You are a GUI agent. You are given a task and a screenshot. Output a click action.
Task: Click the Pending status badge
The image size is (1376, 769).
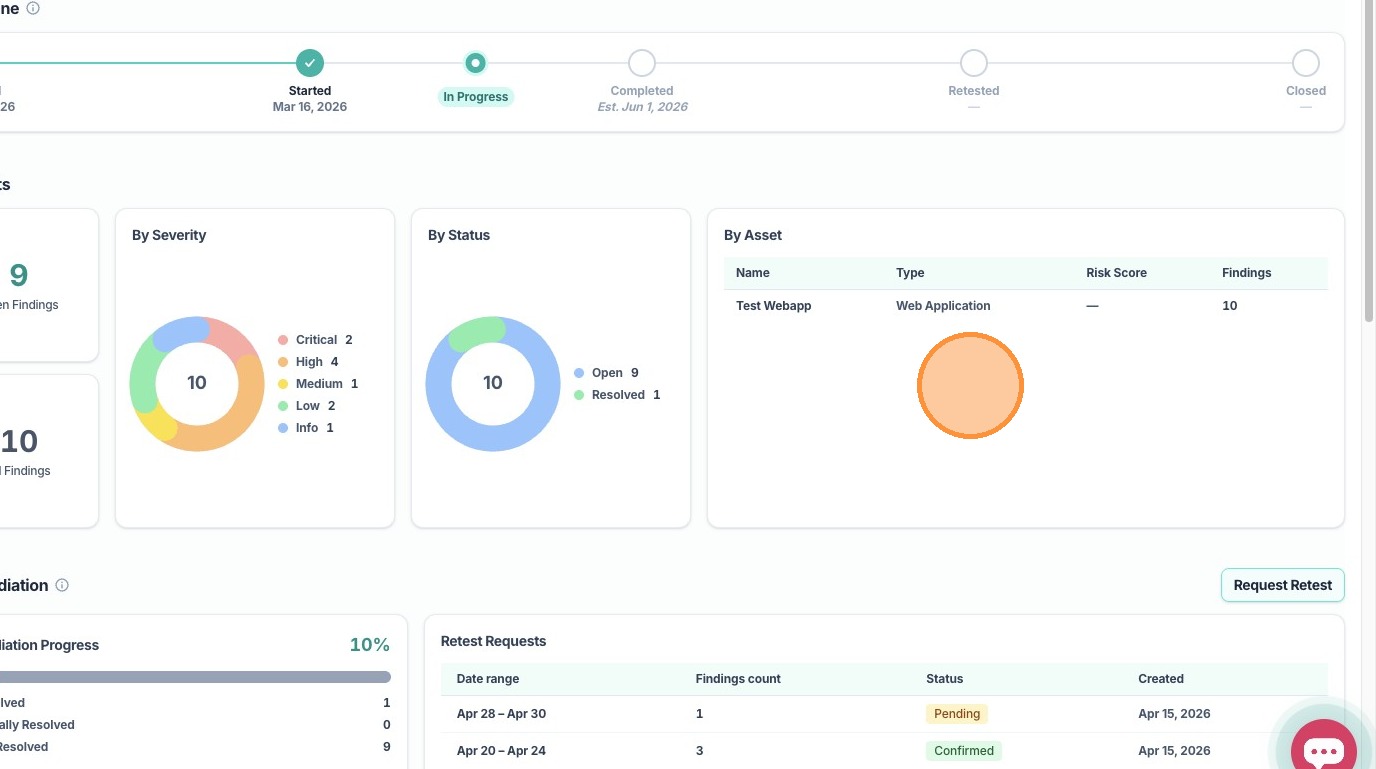point(957,714)
